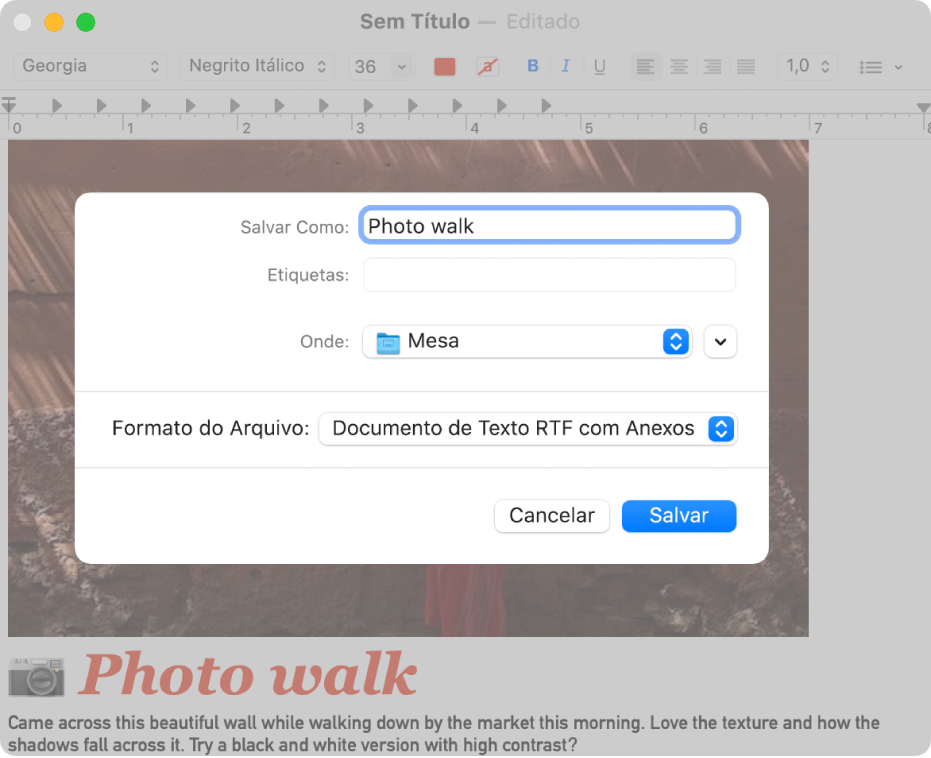Justify the text alignment

pyautogui.click(x=746, y=66)
